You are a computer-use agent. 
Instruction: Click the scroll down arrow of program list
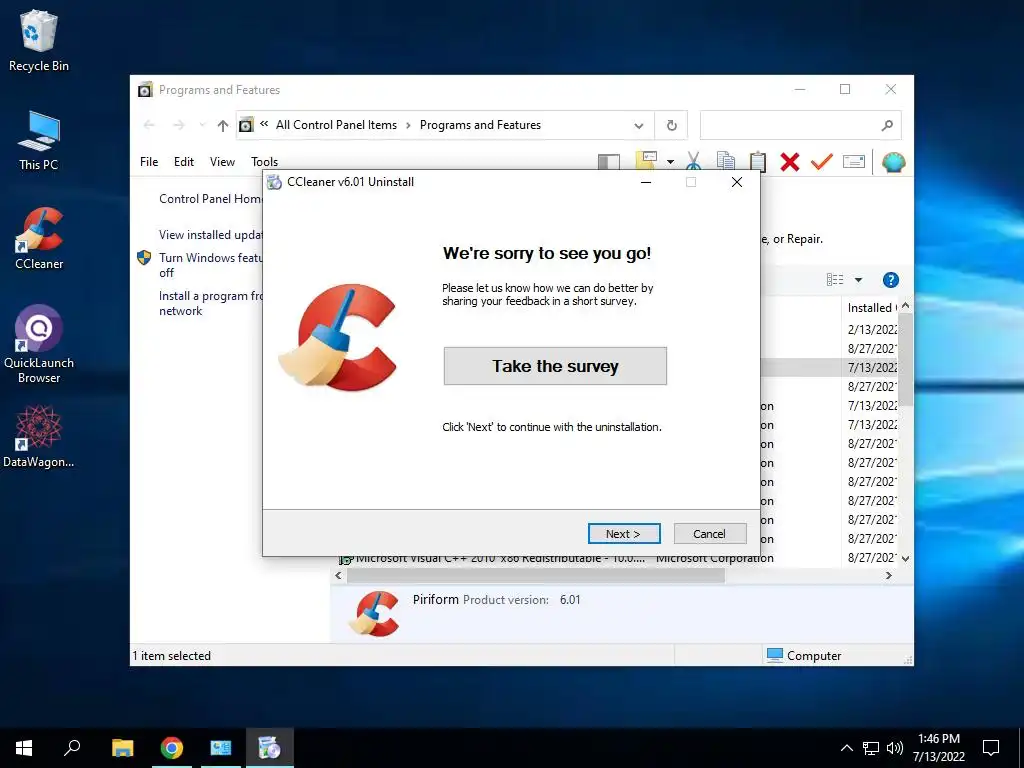click(x=905, y=558)
